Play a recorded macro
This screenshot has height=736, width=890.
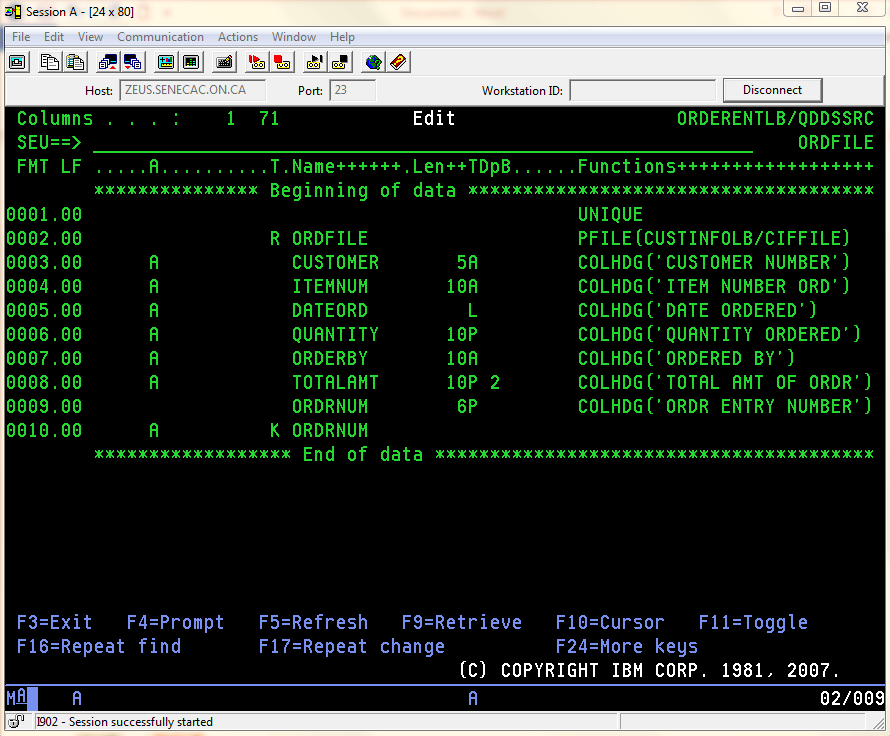point(314,62)
